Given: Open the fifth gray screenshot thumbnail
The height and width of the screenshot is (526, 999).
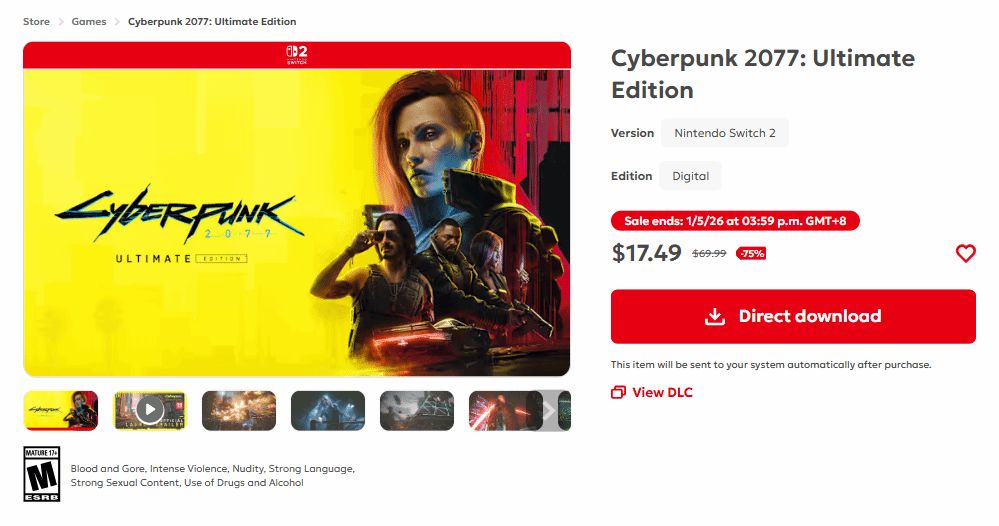Looking at the screenshot, I should (x=416, y=410).
